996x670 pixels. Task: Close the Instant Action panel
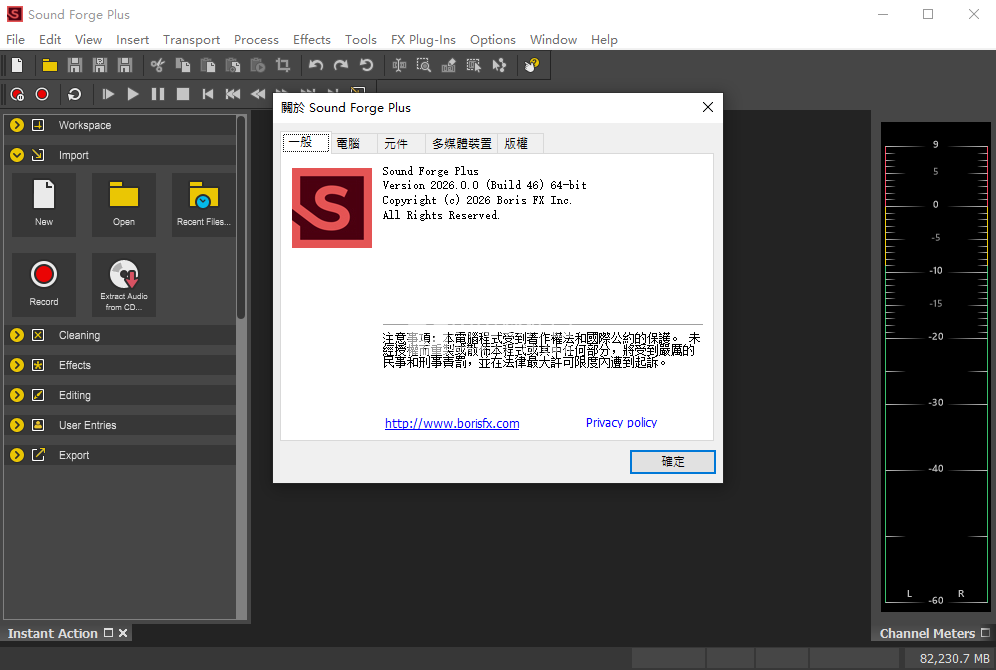[124, 633]
